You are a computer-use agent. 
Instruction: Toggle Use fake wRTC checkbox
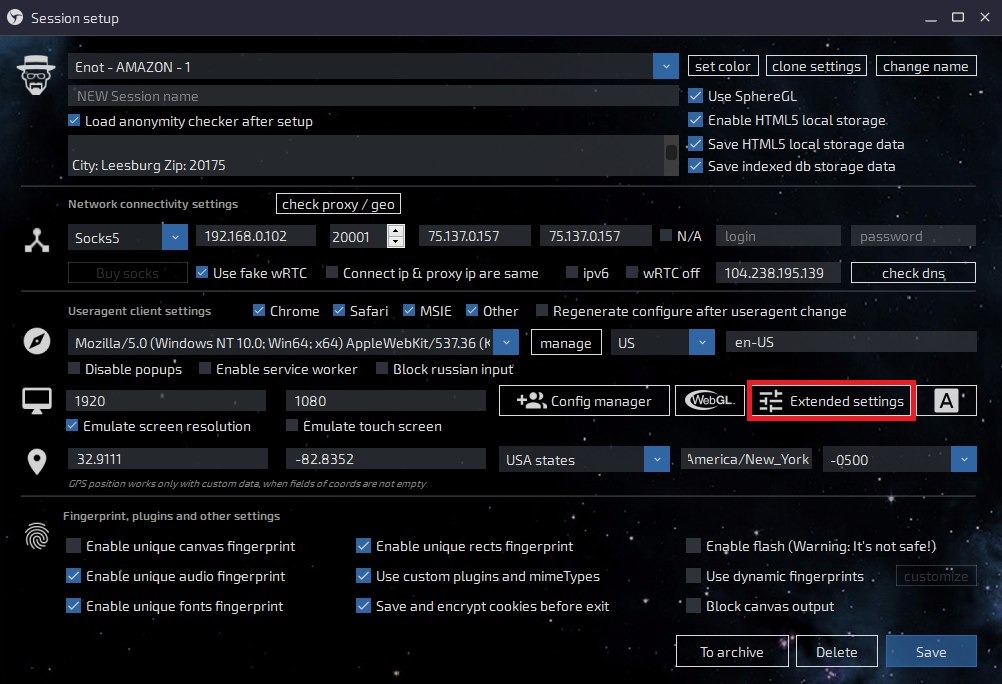[x=202, y=272]
